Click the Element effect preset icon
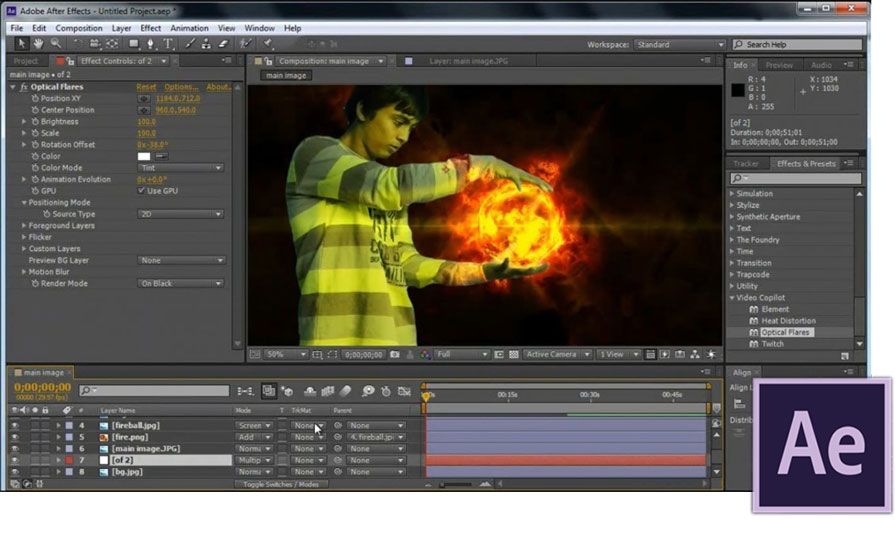Viewport: 895px width, 550px height. click(x=753, y=309)
